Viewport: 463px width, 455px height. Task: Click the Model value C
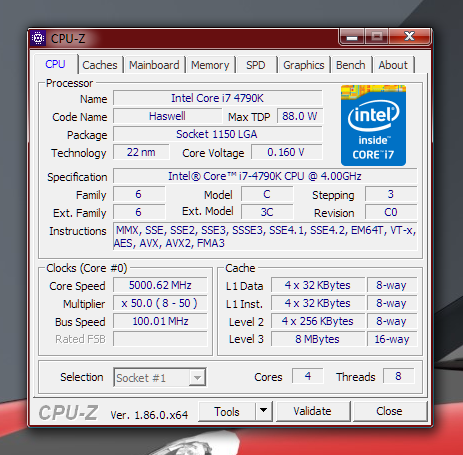tap(267, 194)
